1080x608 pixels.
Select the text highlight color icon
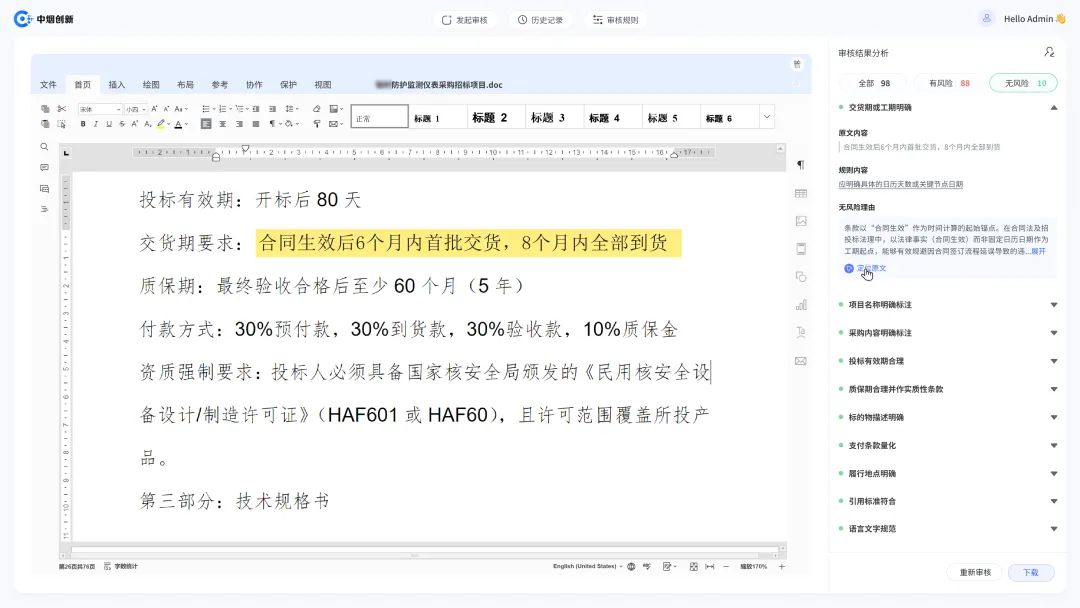161,123
